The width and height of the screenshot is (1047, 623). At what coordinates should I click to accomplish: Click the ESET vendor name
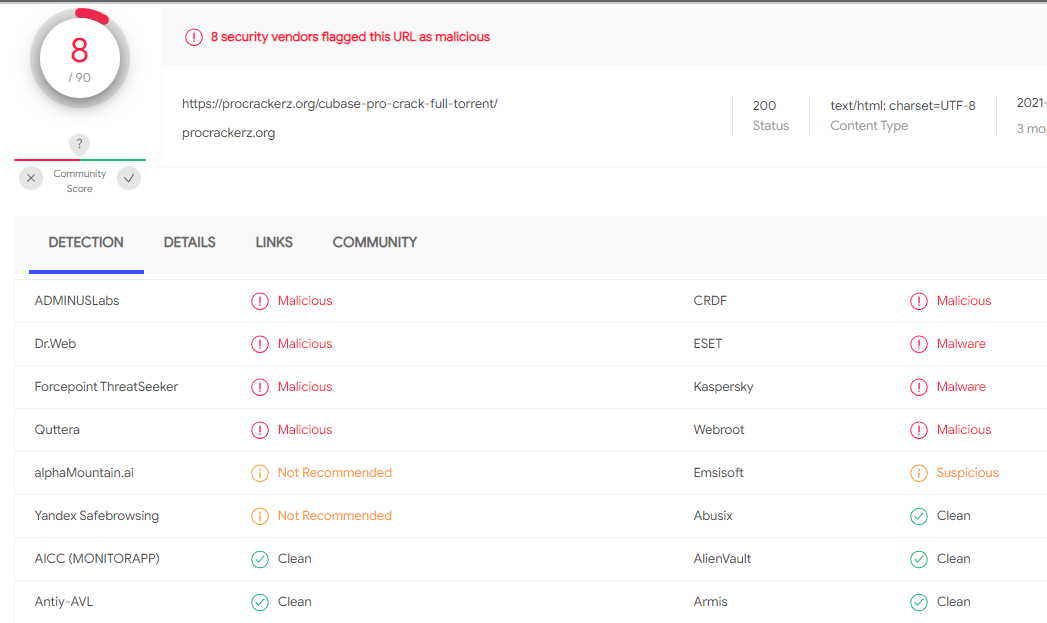coord(708,343)
